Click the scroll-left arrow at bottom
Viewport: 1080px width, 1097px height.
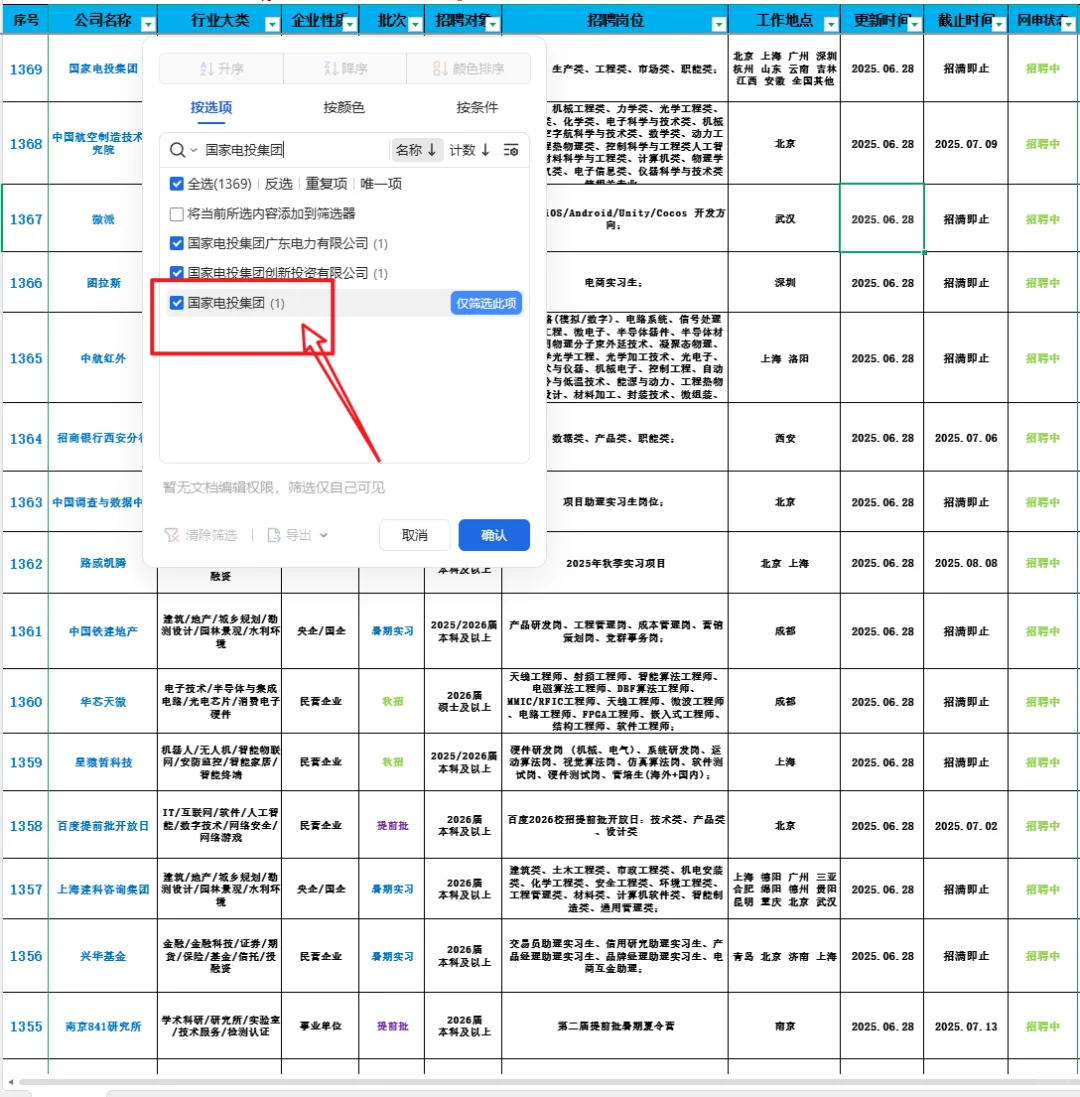coord(10,1082)
